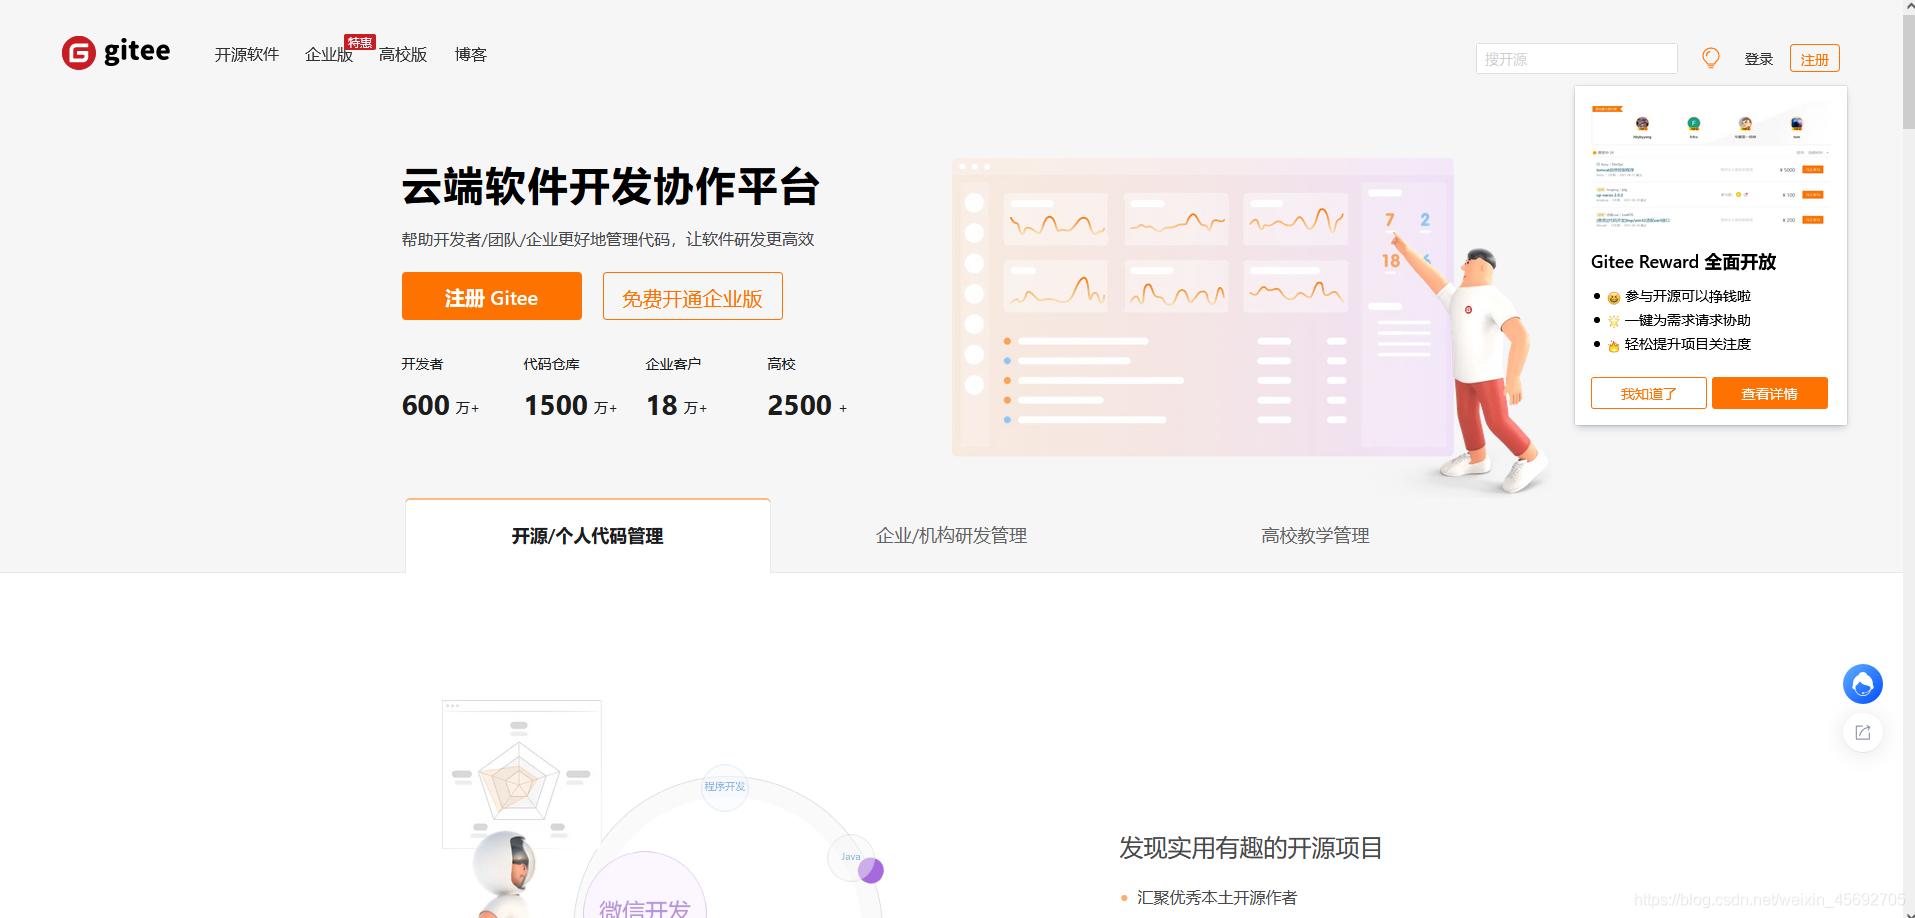The width and height of the screenshot is (1915, 918).
Task: Click the Gitee Reward 全面开放 heading
Action: coord(1683,262)
